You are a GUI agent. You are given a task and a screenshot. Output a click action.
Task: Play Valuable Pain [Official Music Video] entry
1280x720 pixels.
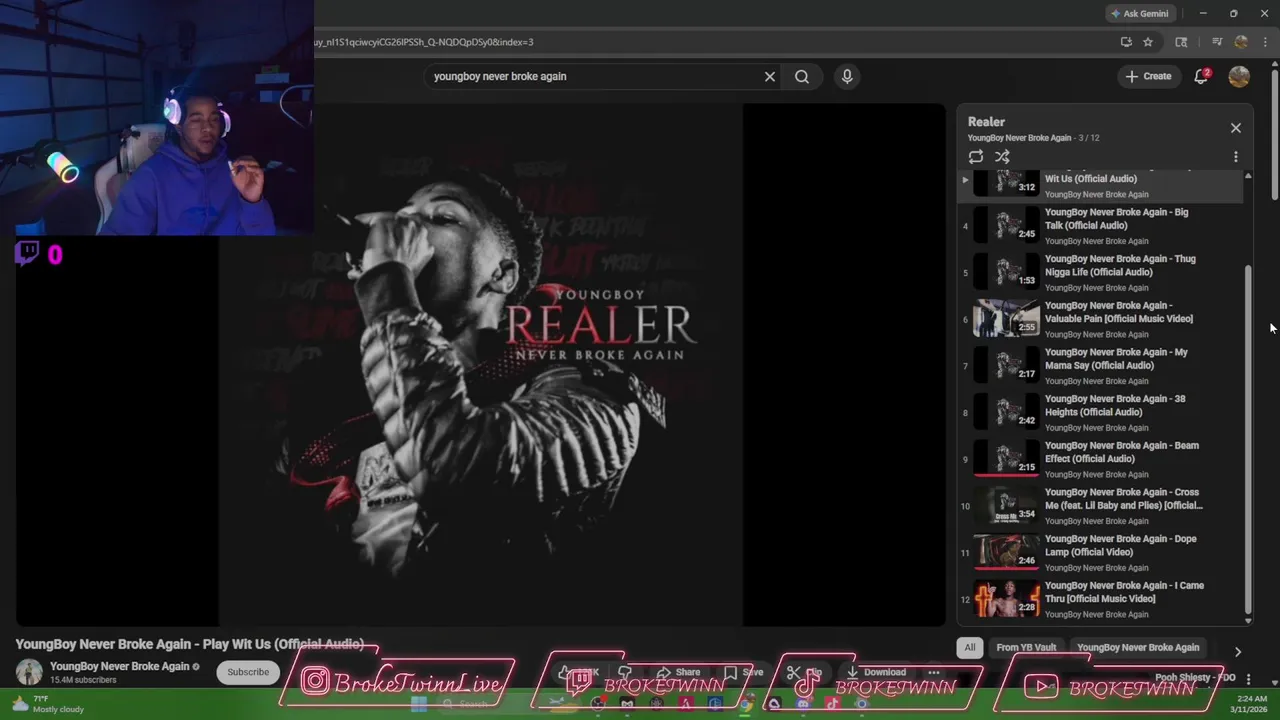[1100, 319]
